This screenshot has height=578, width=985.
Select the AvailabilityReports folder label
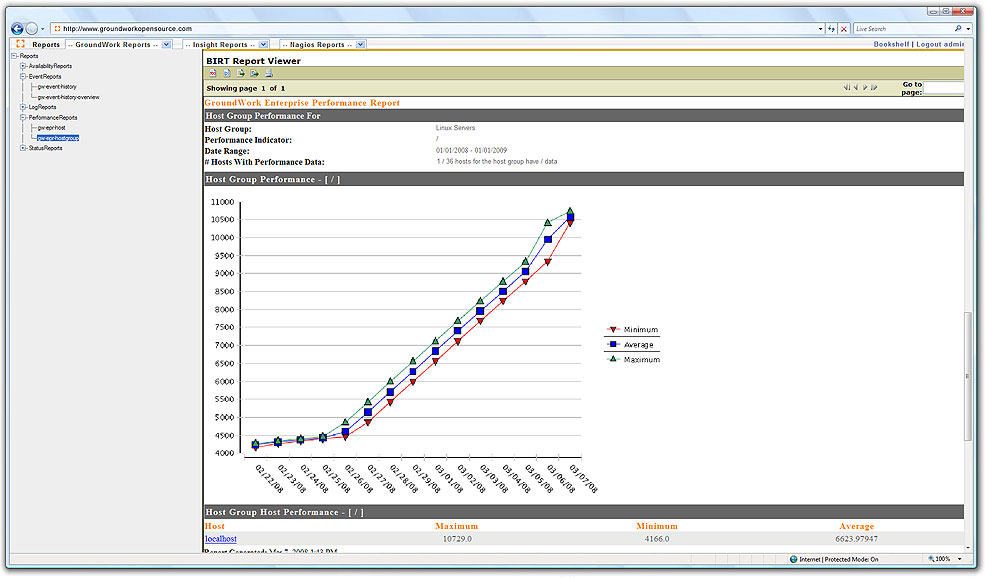(50, 66)
